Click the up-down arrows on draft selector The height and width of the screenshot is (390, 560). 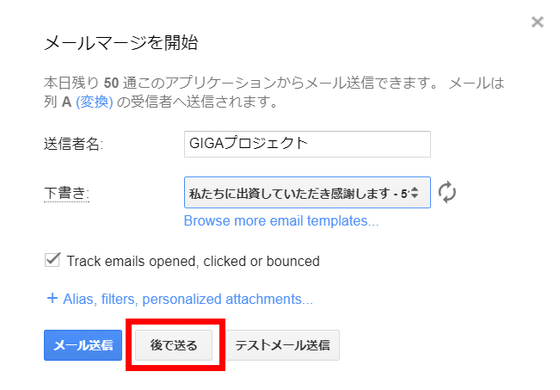[414, 193]
